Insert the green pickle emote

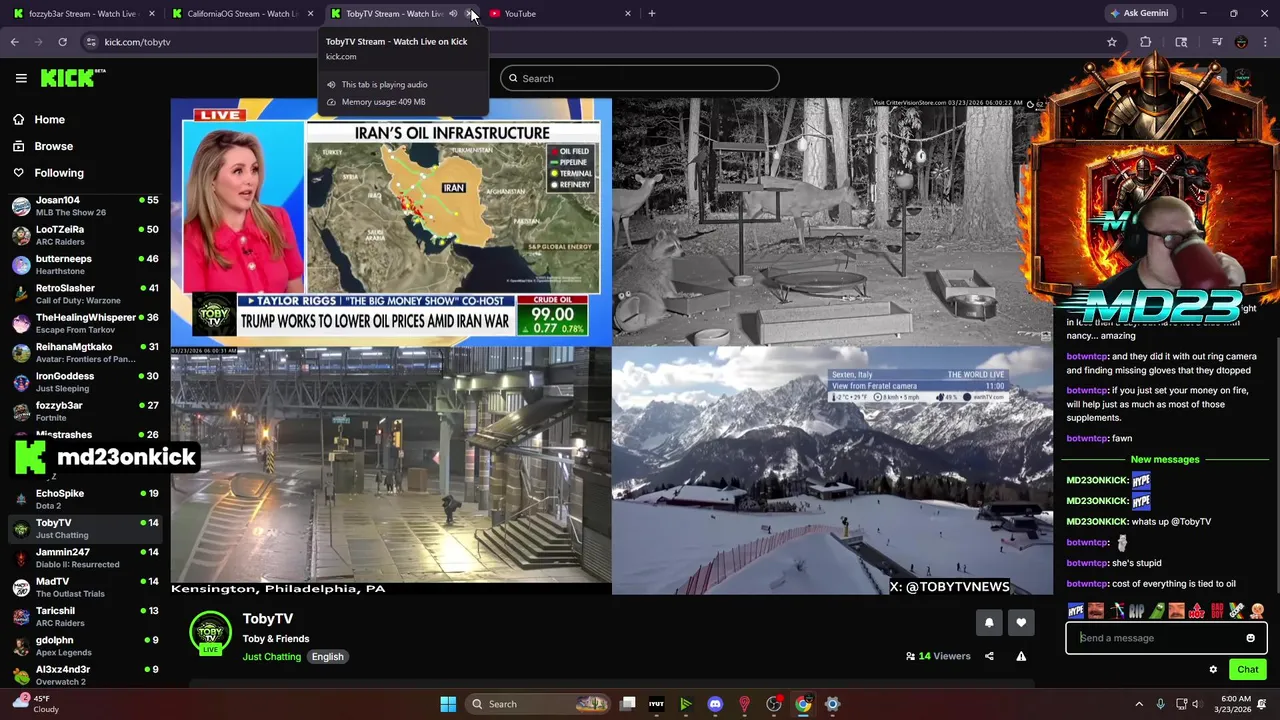click(1156, 611)
